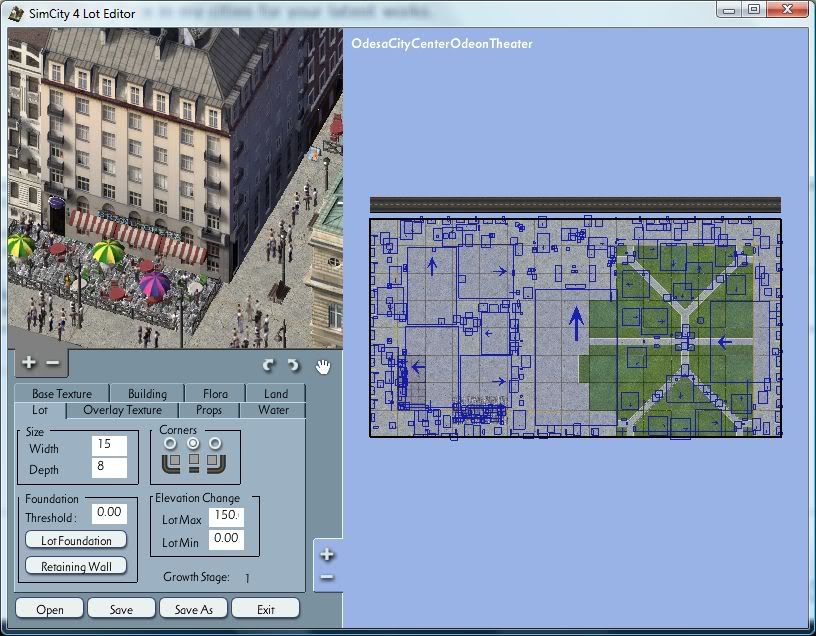
Task: Close the Lot Editor window
Action: [787, 9]
